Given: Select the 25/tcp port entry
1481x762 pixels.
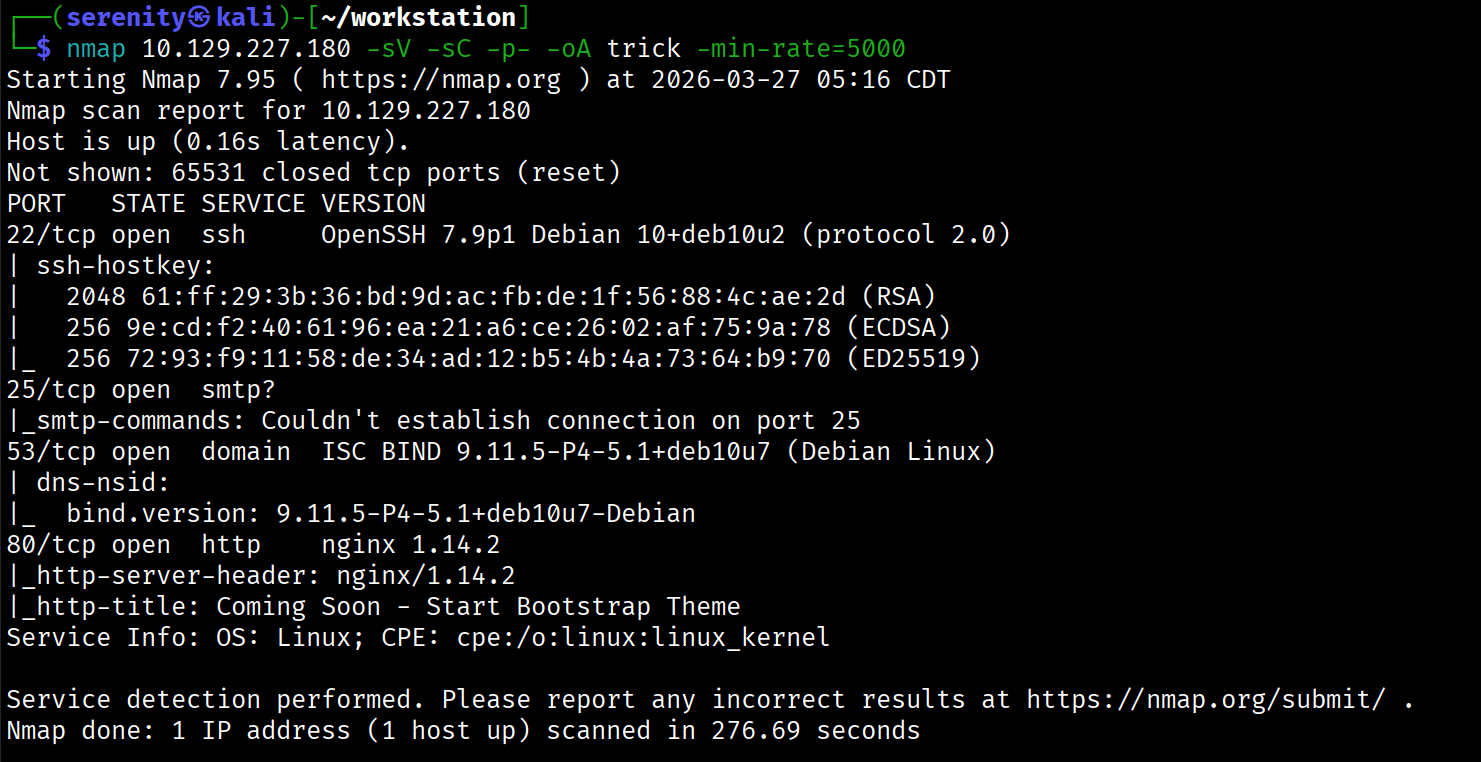Looking at the screenshot, I should coord(51,389).
